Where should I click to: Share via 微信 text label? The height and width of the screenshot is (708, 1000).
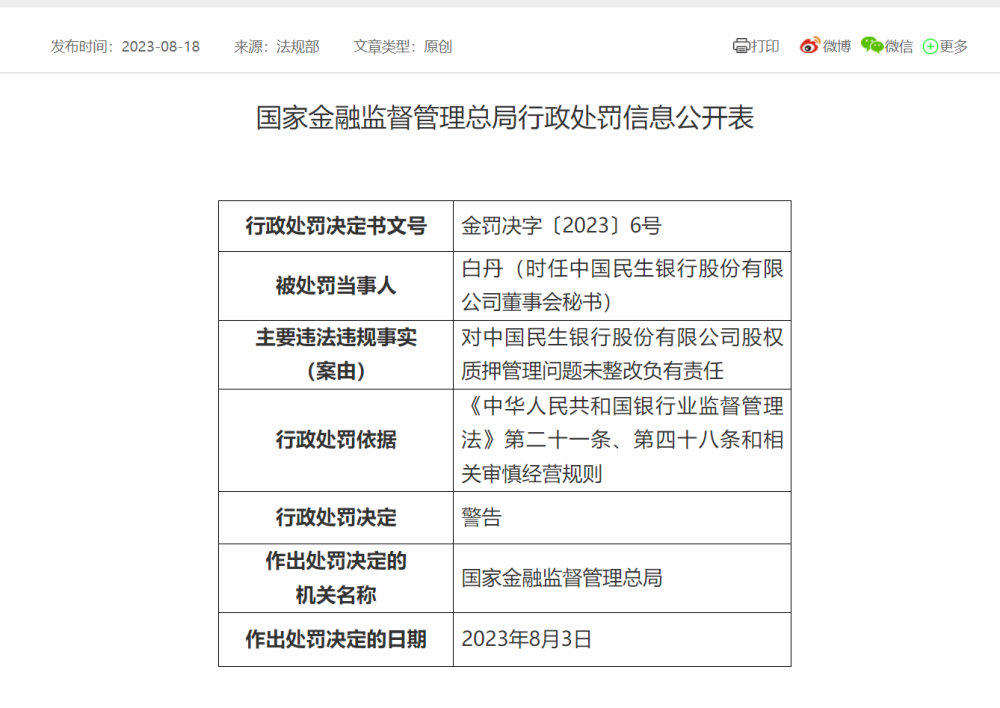tap(899, 46)
